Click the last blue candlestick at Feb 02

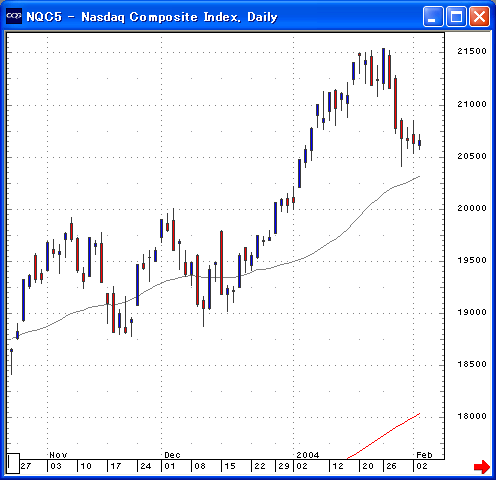419,143
